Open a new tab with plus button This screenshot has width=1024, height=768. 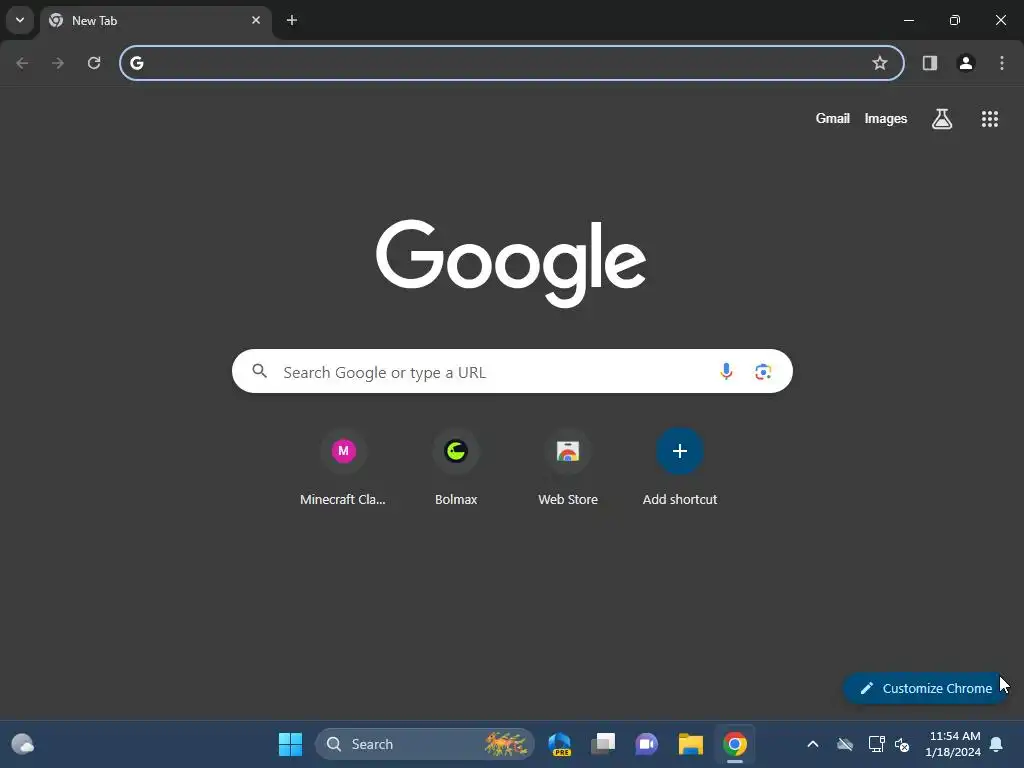point(292,20)
